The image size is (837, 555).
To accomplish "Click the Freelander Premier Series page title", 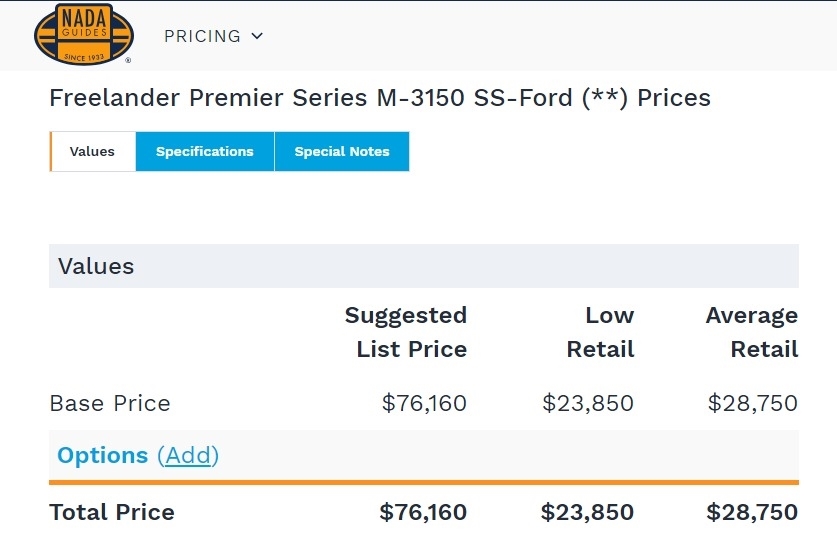I will pos(380,98).
